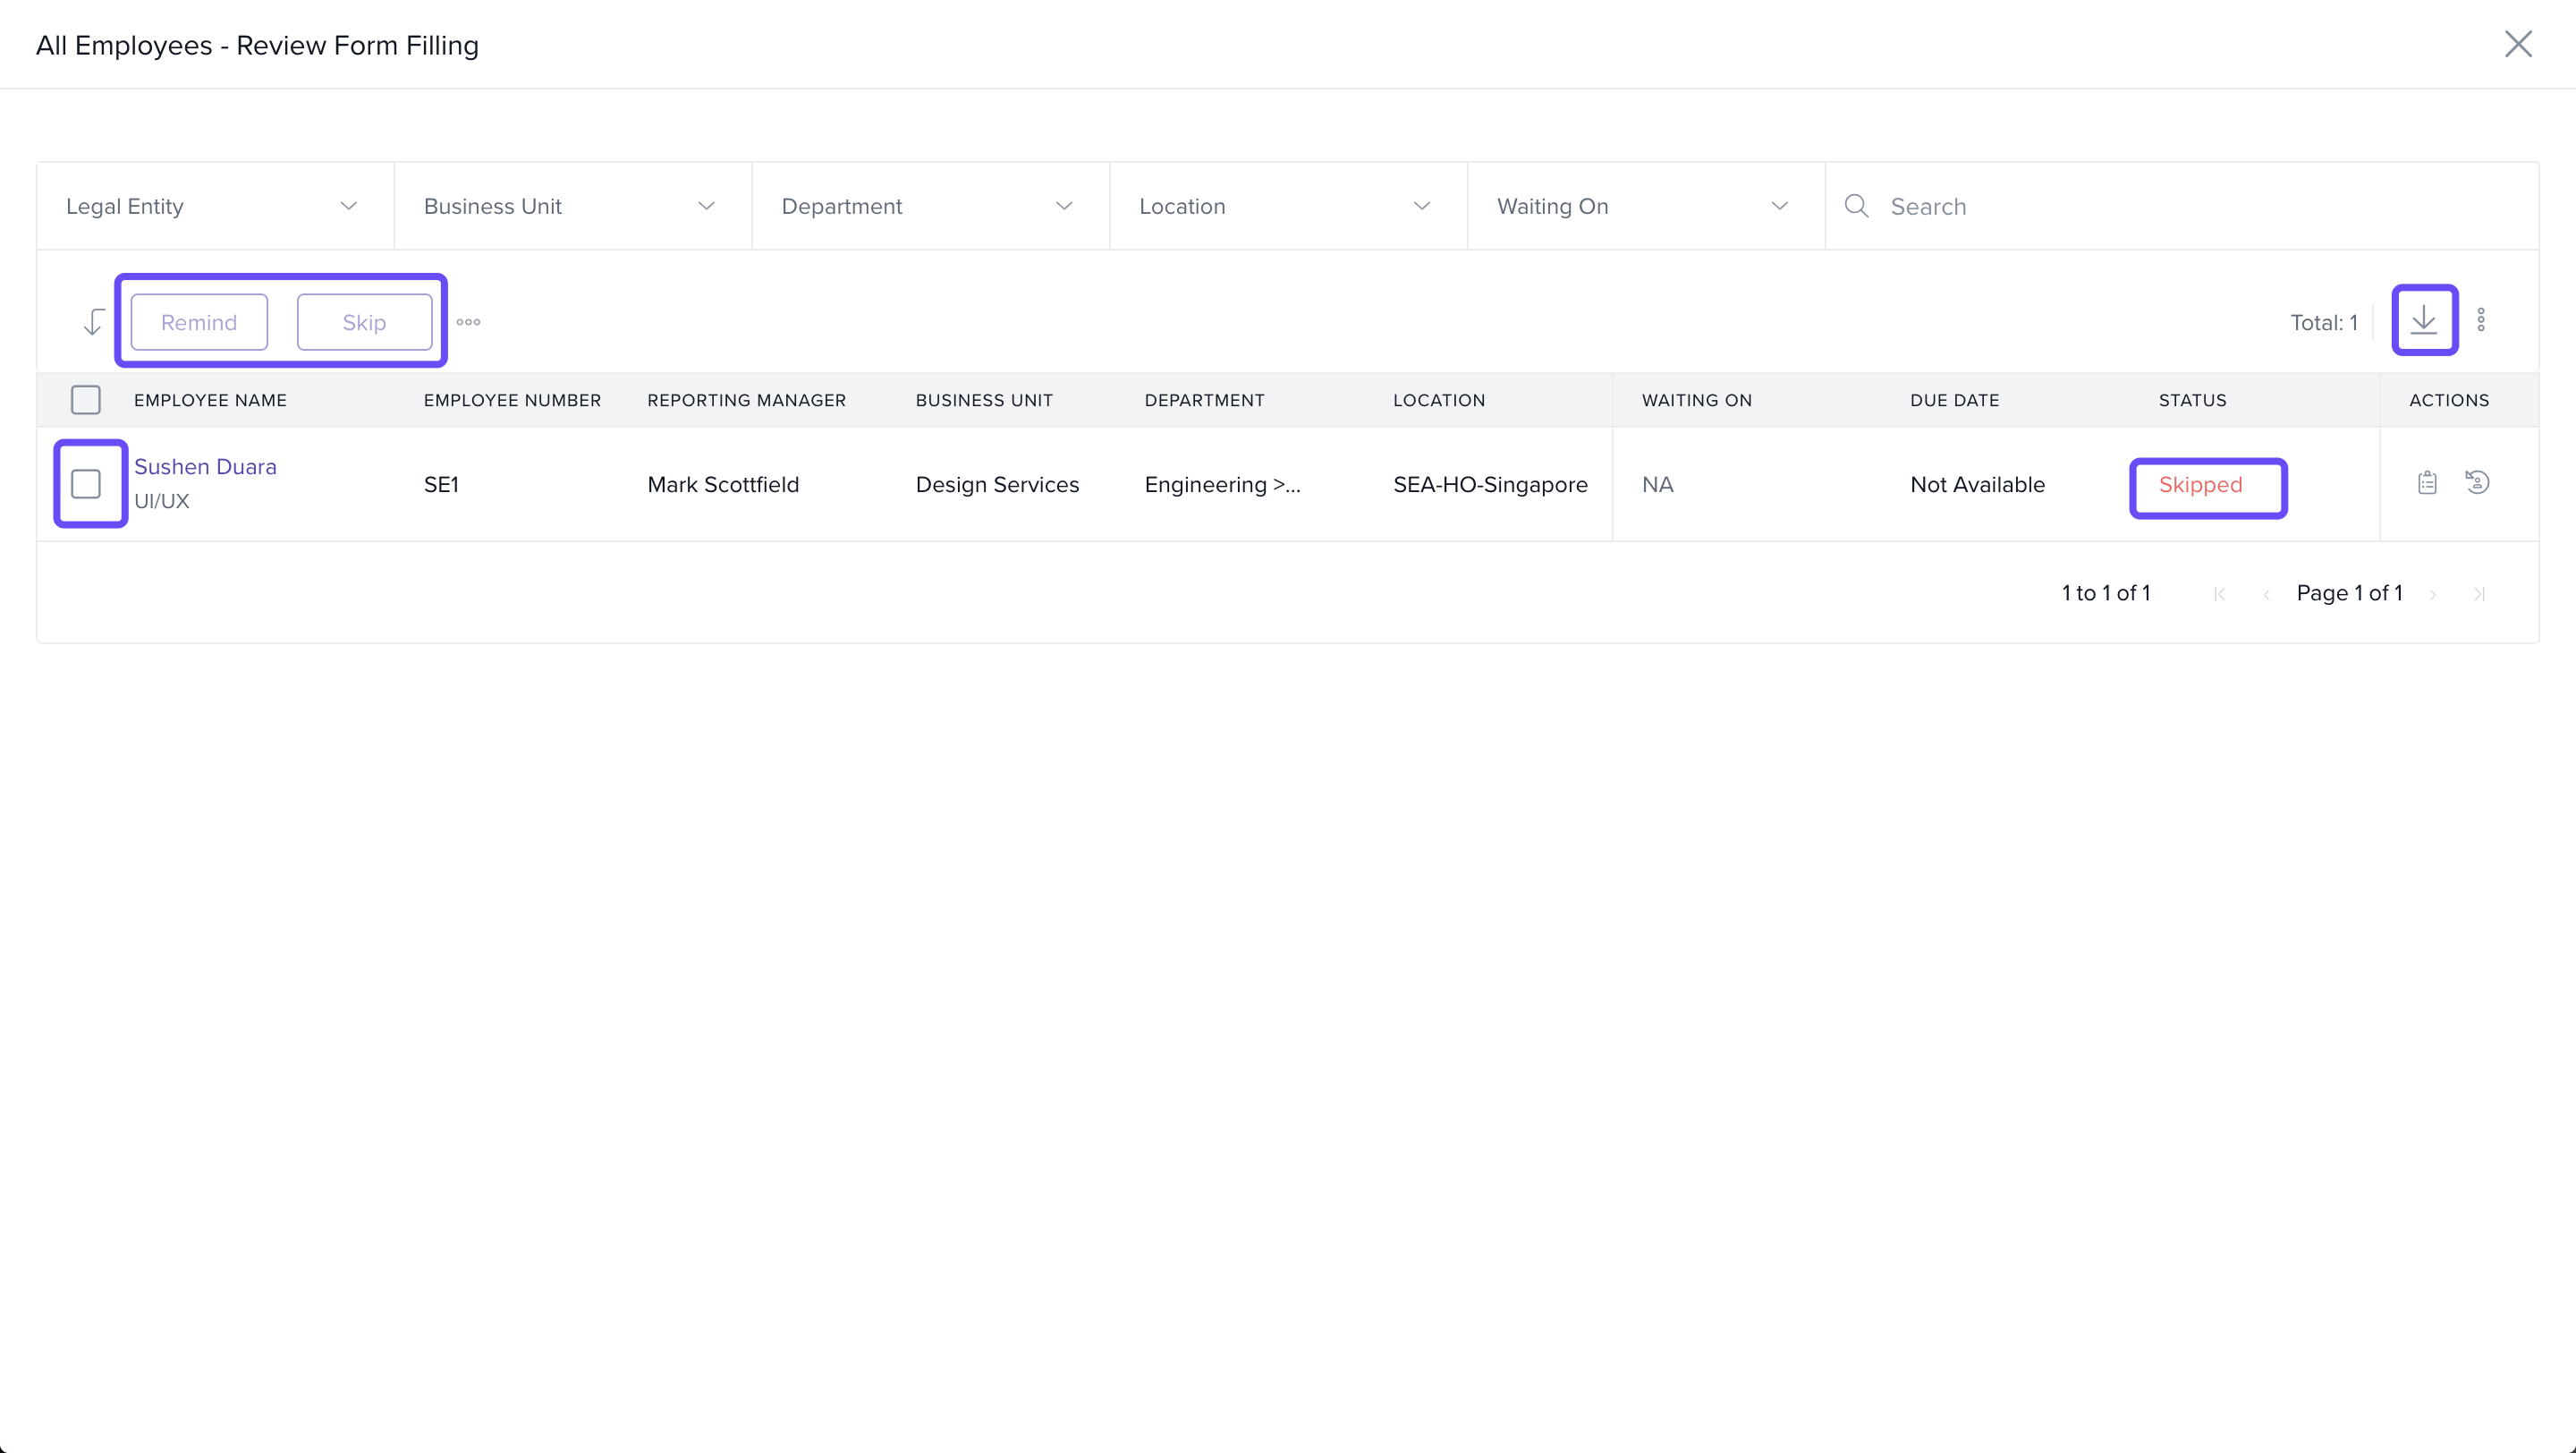Go to the next page
The image size is (2576, 1453).
point(2433,594)
